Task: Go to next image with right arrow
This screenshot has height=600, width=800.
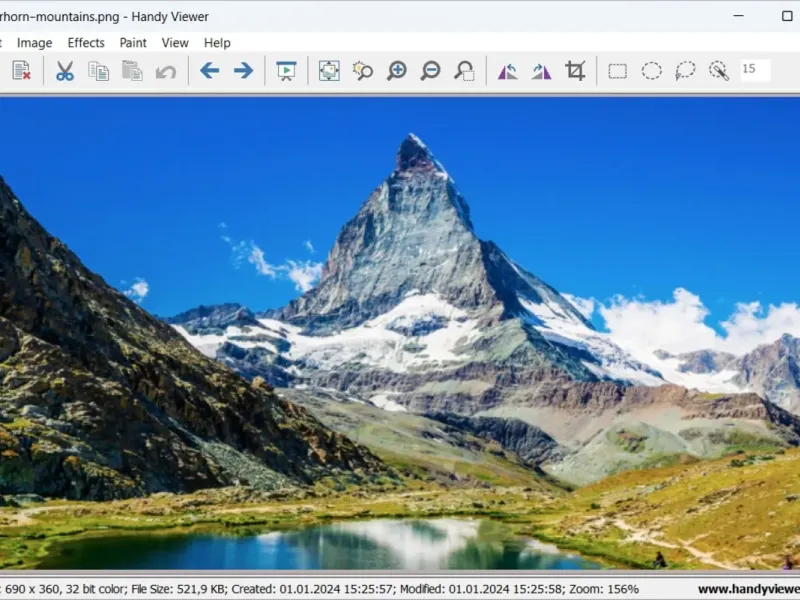Action: pos(243,70)
